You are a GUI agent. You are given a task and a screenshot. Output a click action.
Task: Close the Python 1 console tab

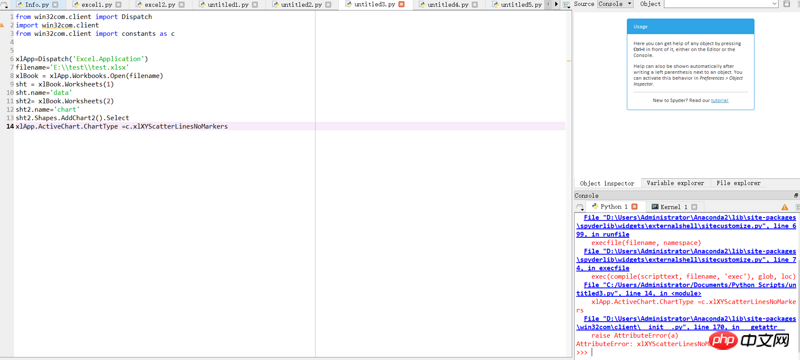[x=635, y=207]
